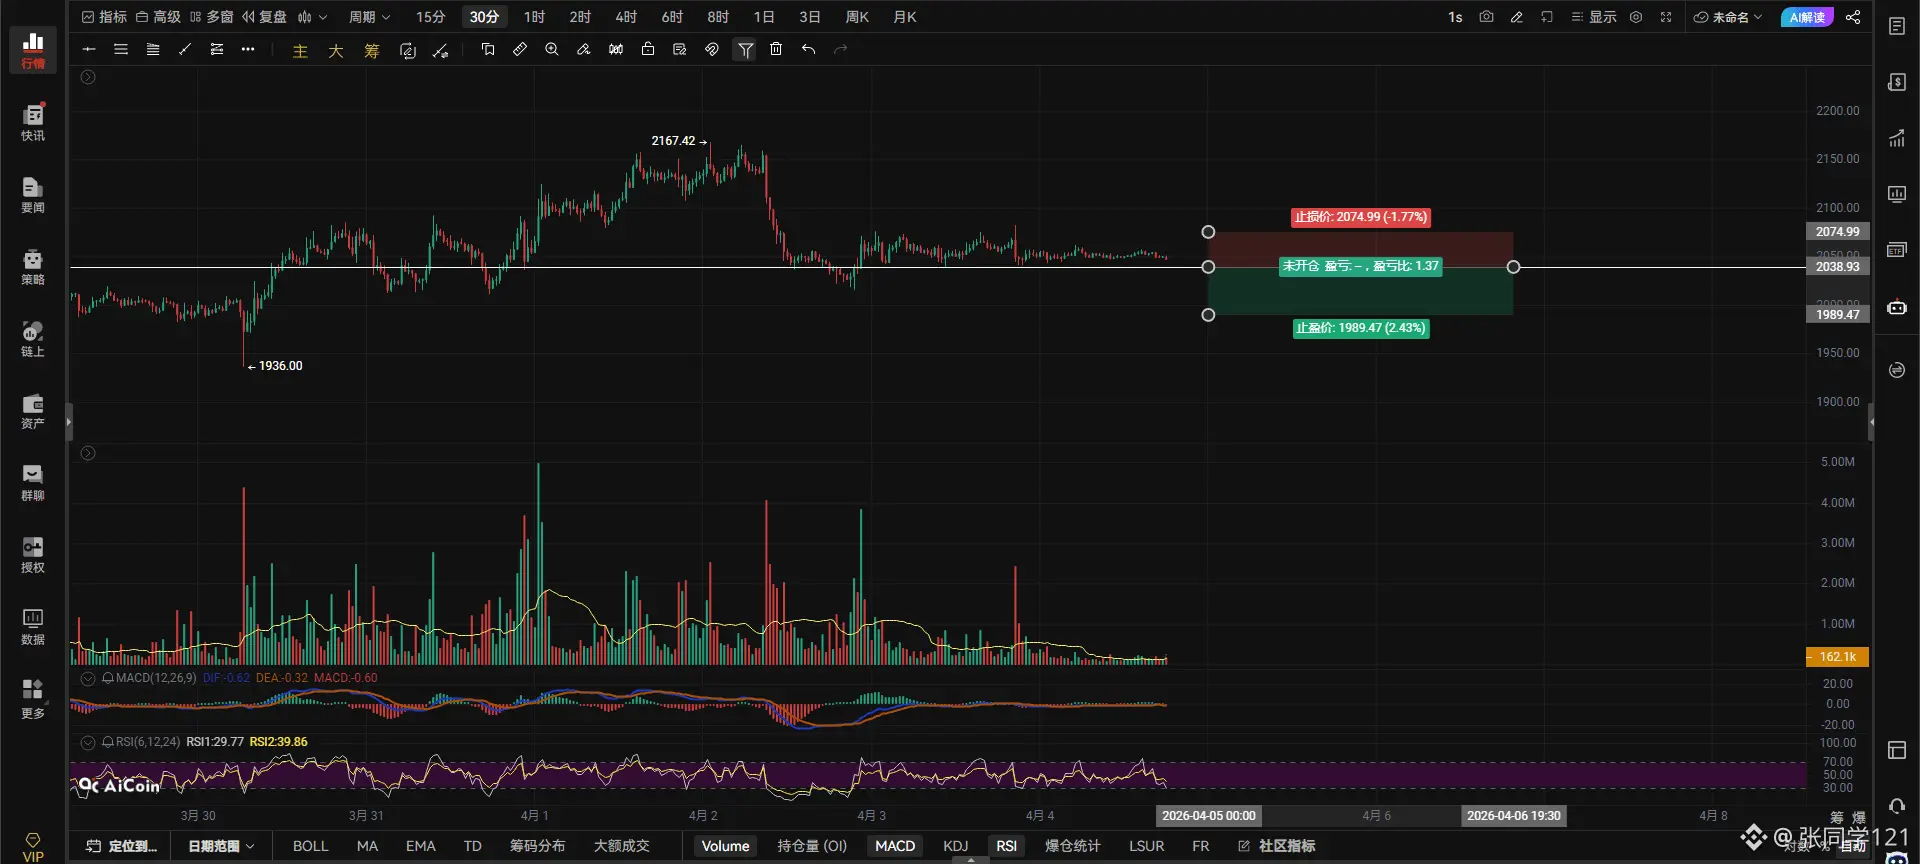
Task: Click the zoom-in magnifier tool
Action: click(552, 49)
